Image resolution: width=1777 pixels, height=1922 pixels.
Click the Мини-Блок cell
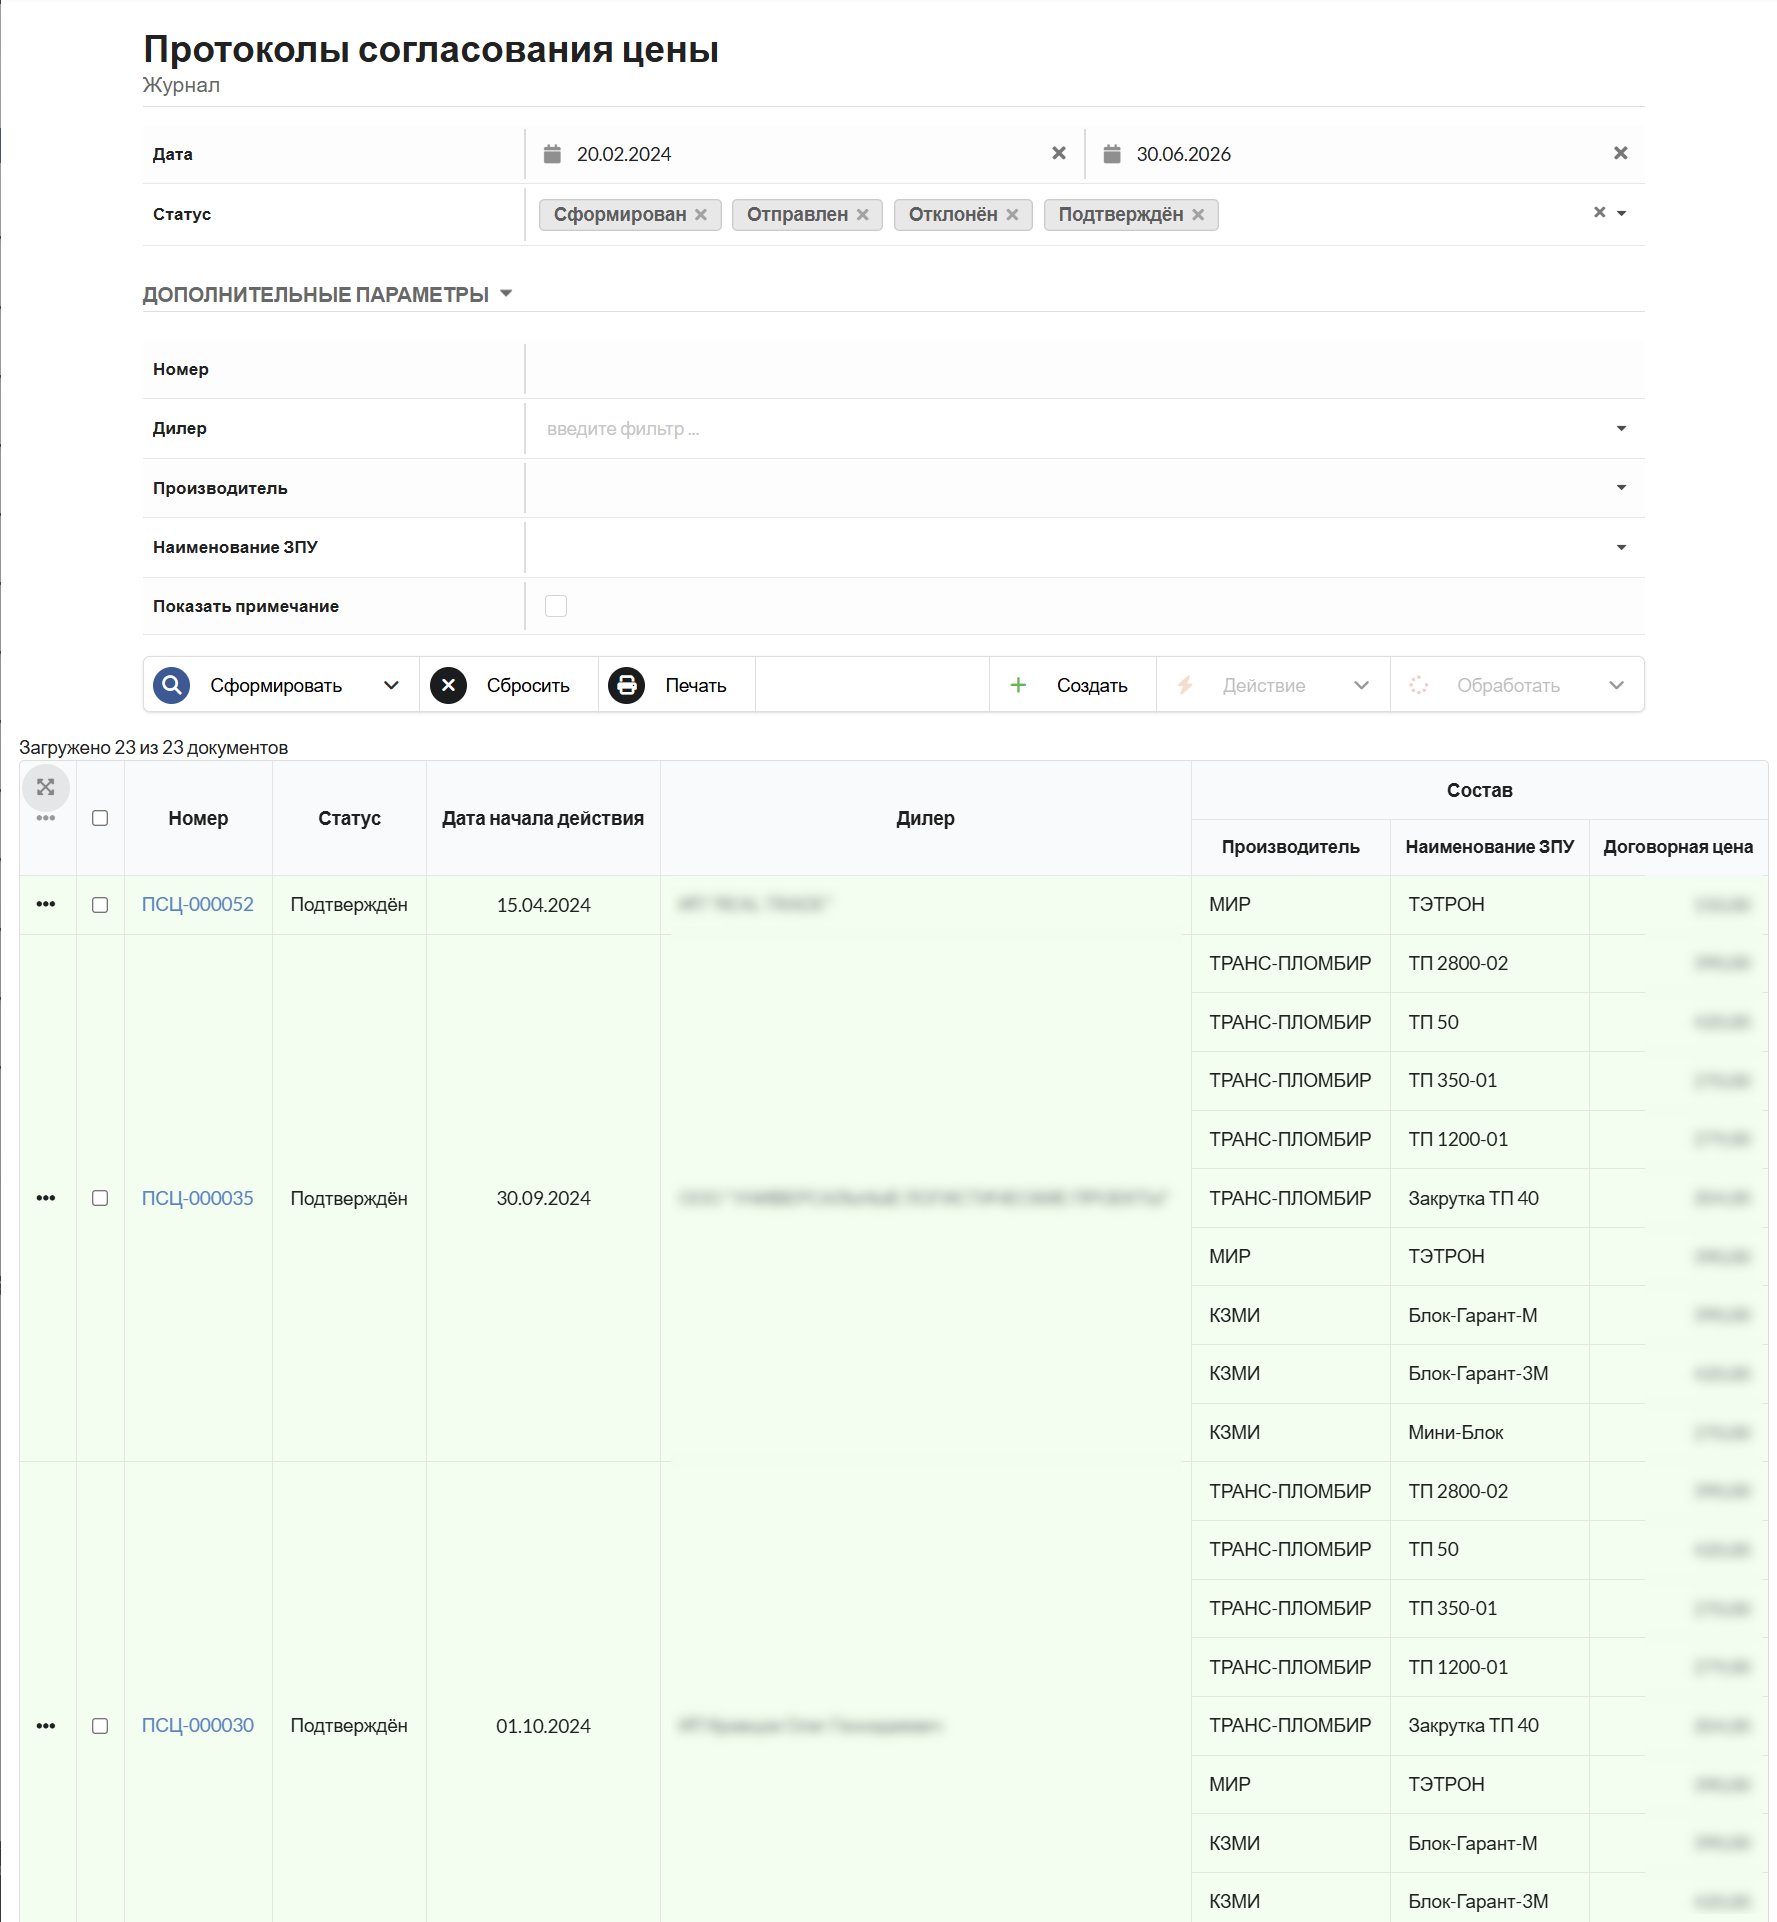coord(1490,1433)
